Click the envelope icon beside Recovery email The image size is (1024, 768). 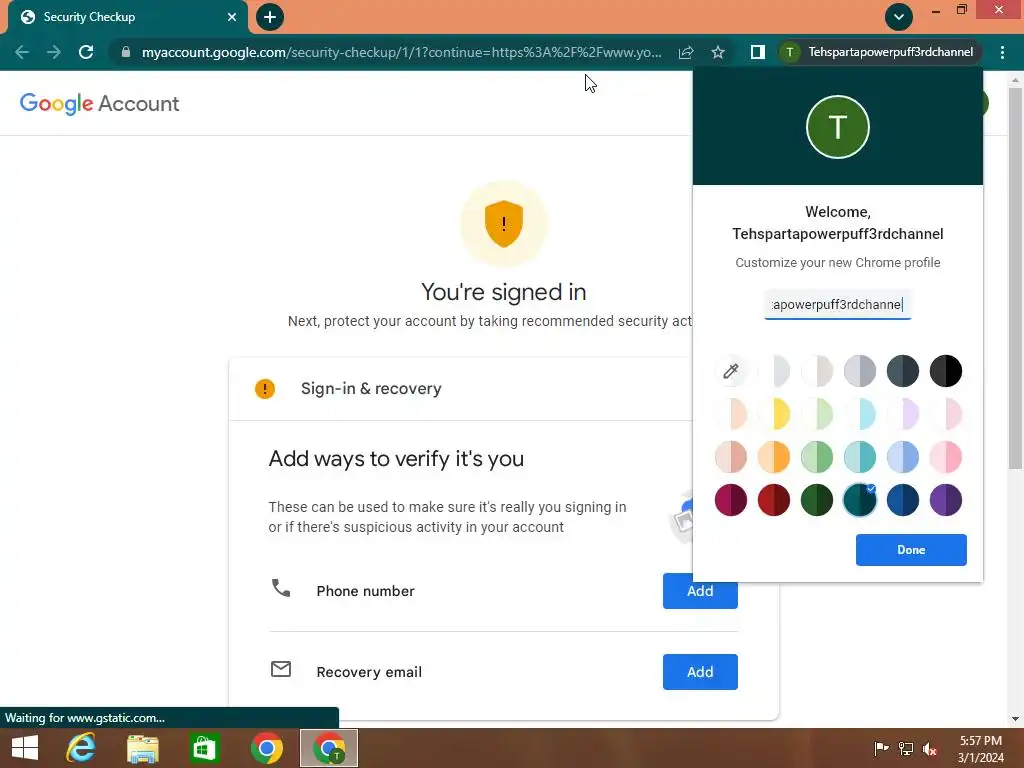281,669
